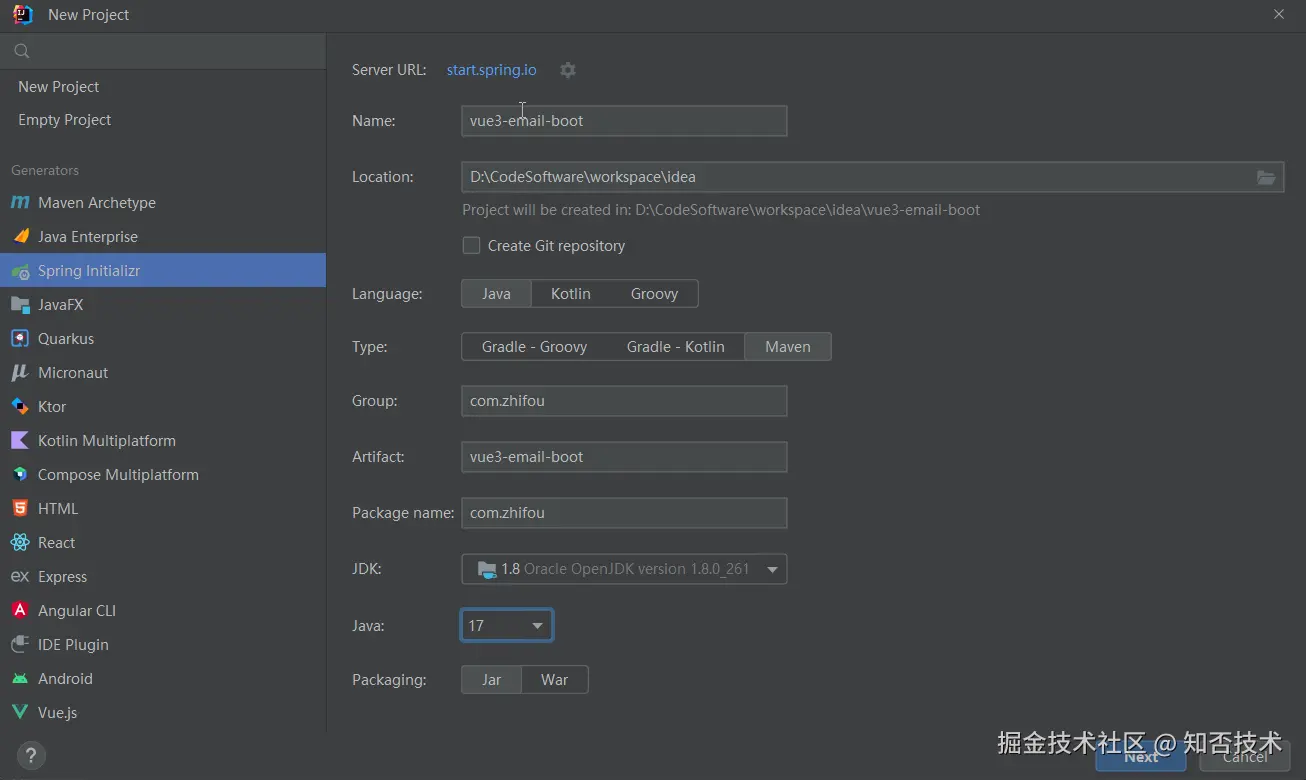1306x780 pixels.
Task: Click into the Name field
Action: pyautogui.click(x=624, y=121)
